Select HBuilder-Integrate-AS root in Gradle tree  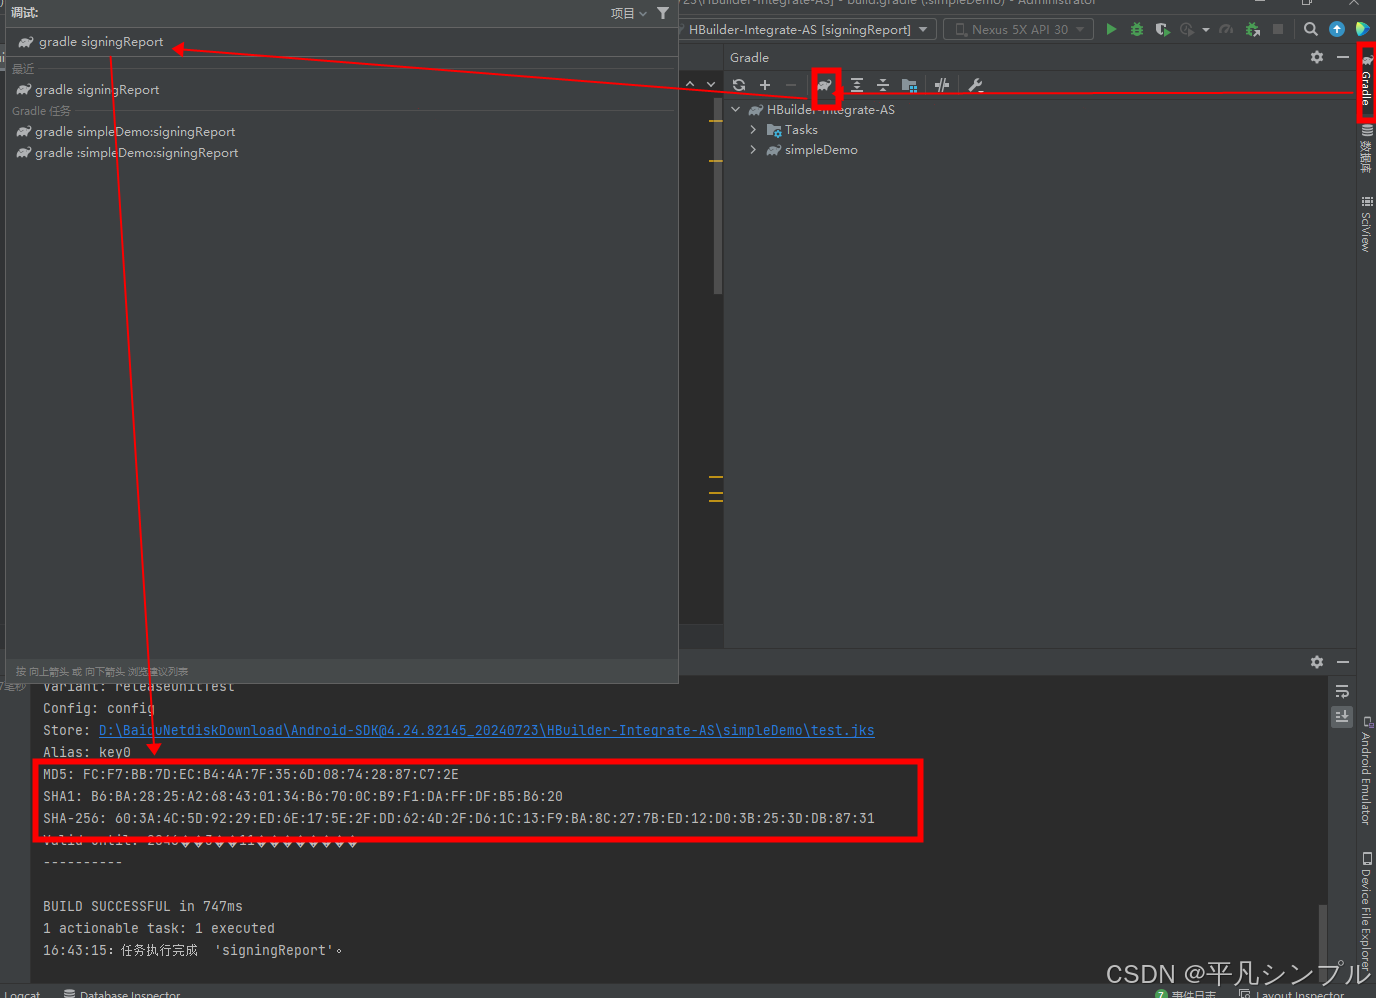click(1040, 110)
